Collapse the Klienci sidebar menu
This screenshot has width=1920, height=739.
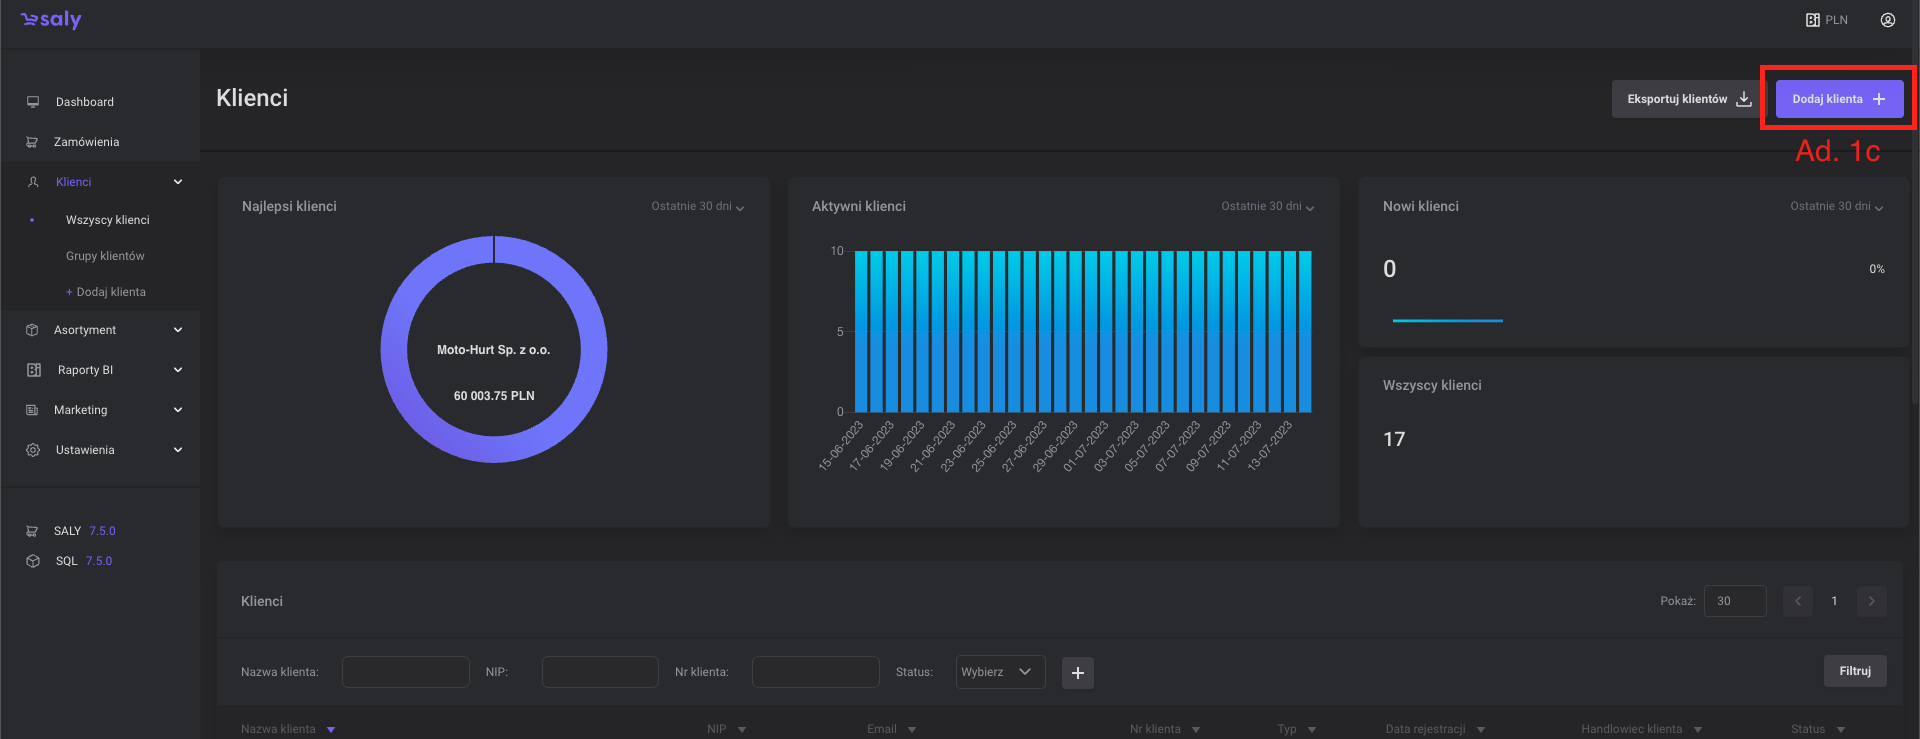pyautogui.click(x=178, y=182)
